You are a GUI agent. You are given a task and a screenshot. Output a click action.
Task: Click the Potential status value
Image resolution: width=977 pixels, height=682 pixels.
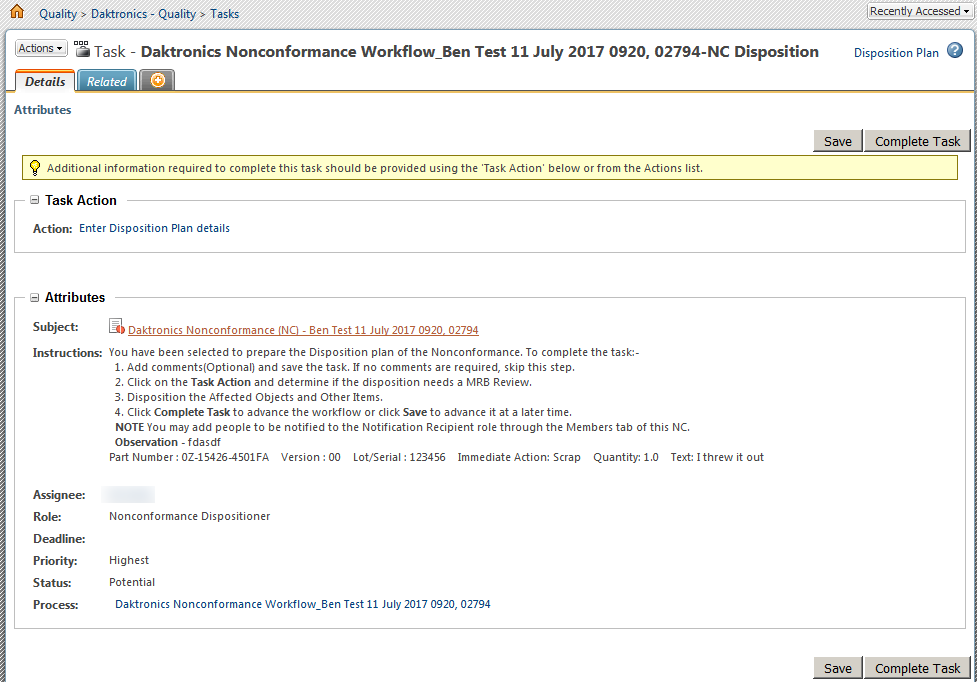132,582
